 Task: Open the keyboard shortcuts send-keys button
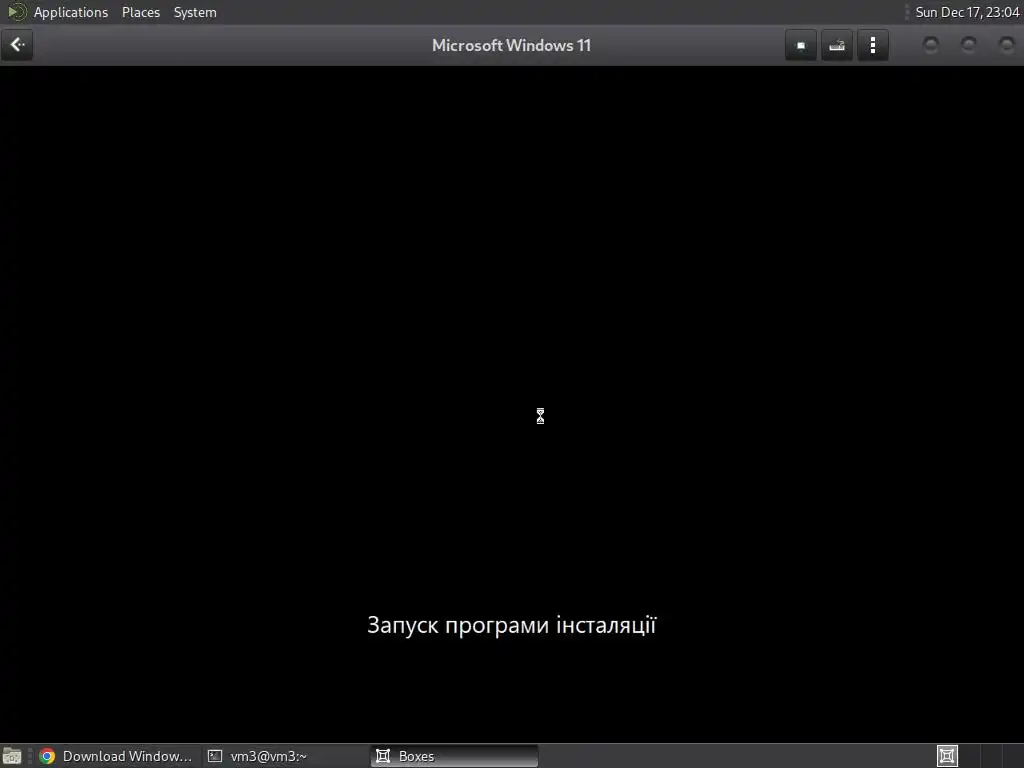pyautogui.click(x=837, y=45)
